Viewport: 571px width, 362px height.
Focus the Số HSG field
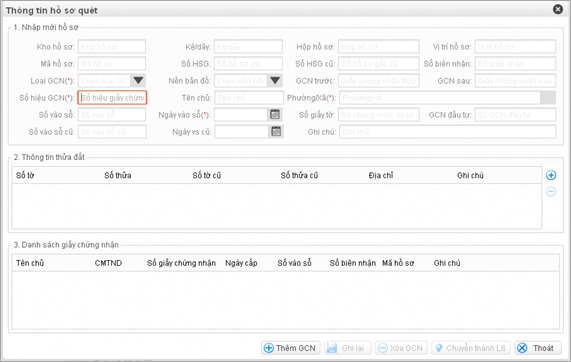tap(248, 64)
